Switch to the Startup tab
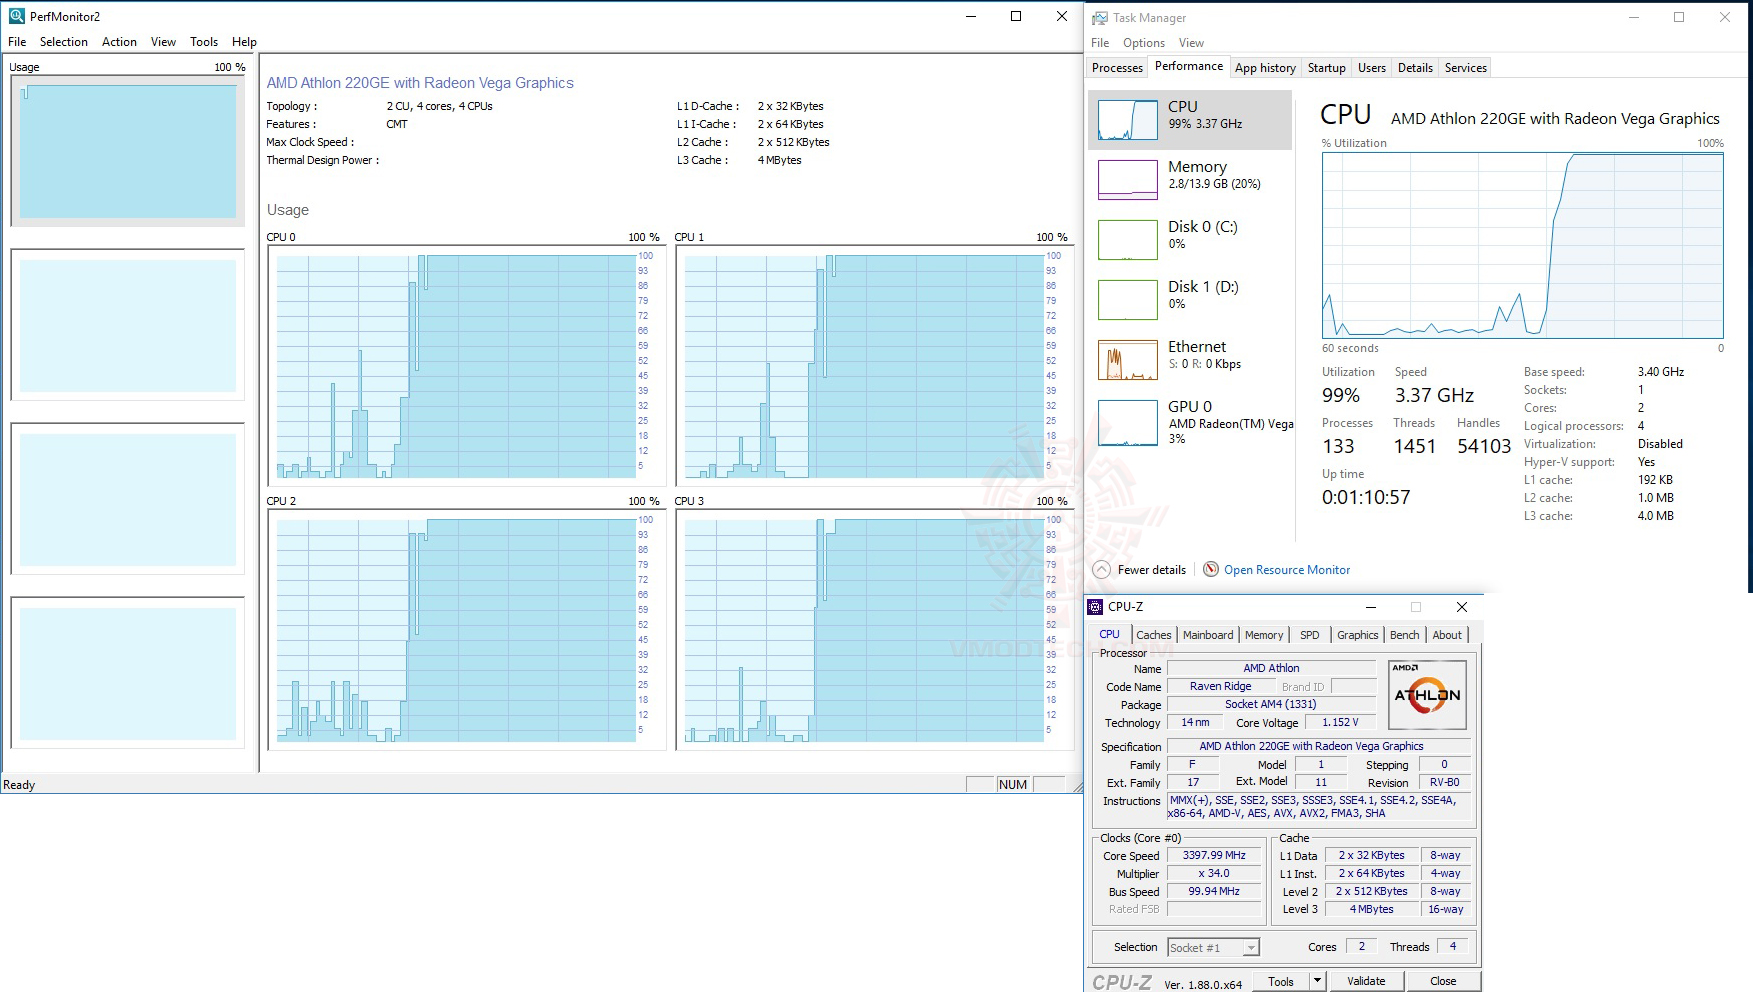 (1326, 68)
